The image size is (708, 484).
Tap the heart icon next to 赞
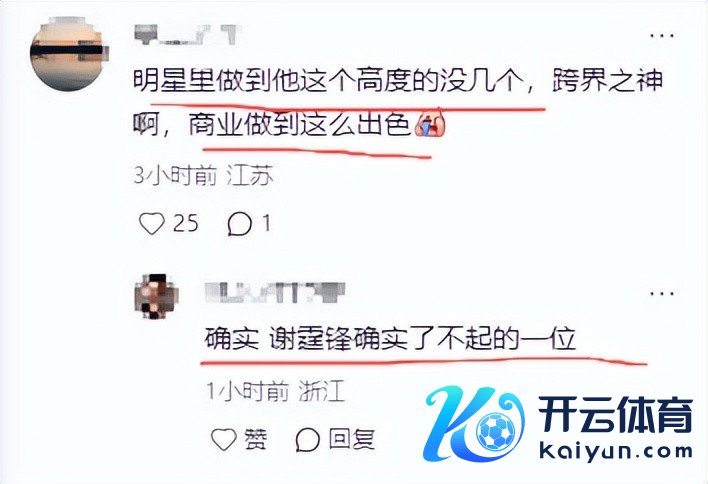pos(224,439)
